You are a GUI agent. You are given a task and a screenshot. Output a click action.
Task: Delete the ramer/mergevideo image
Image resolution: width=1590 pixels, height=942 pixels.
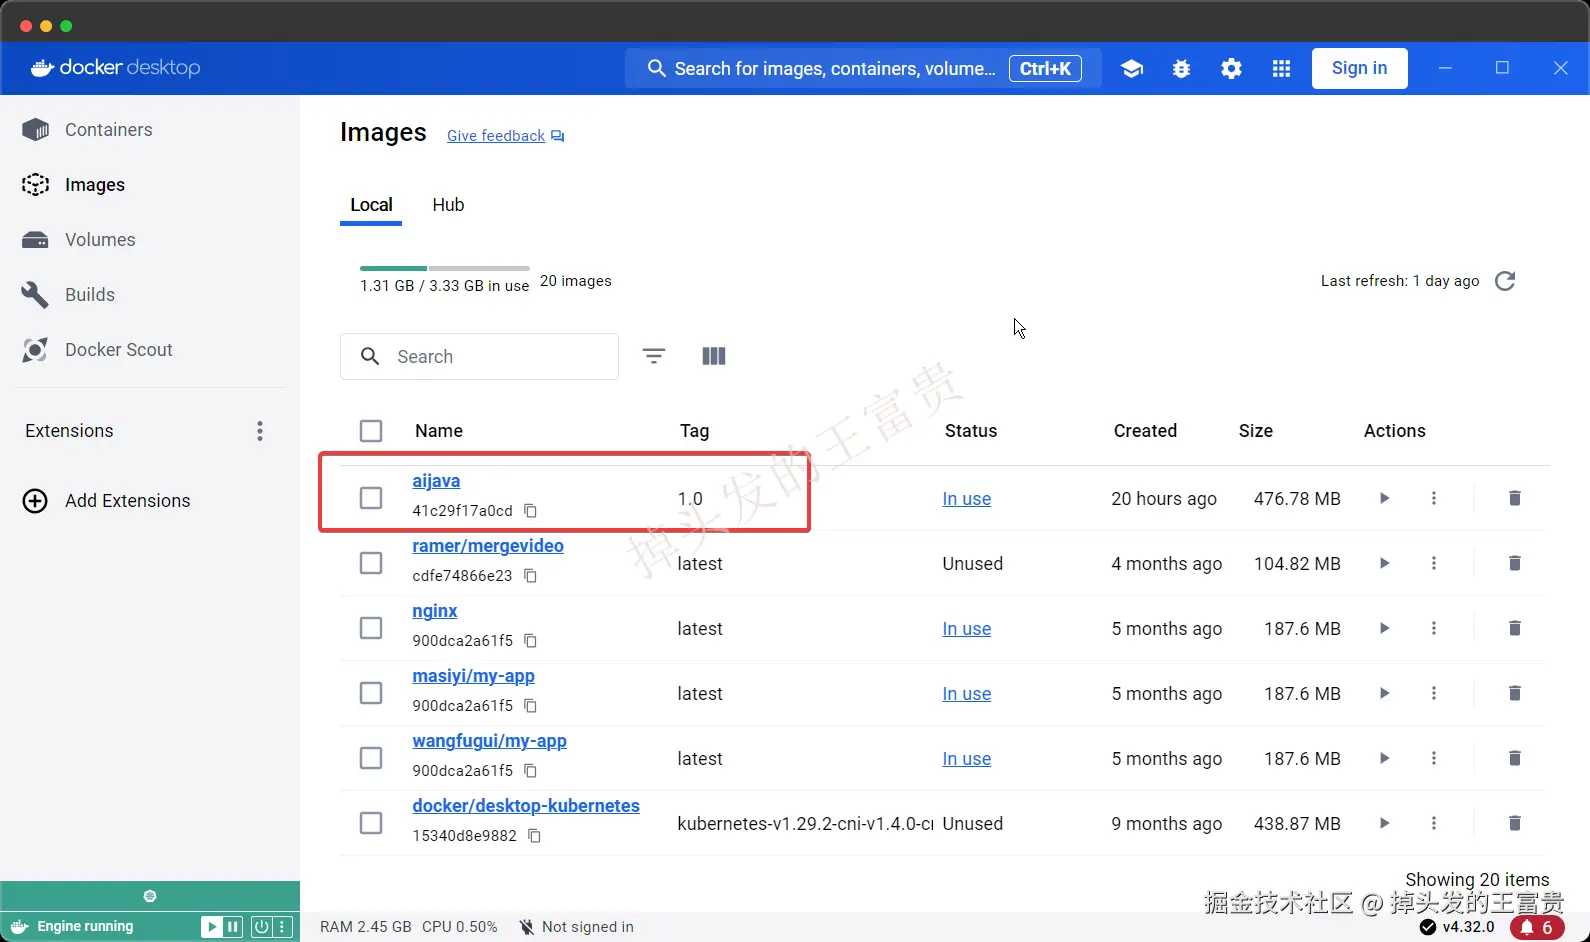click(1515, 563)
